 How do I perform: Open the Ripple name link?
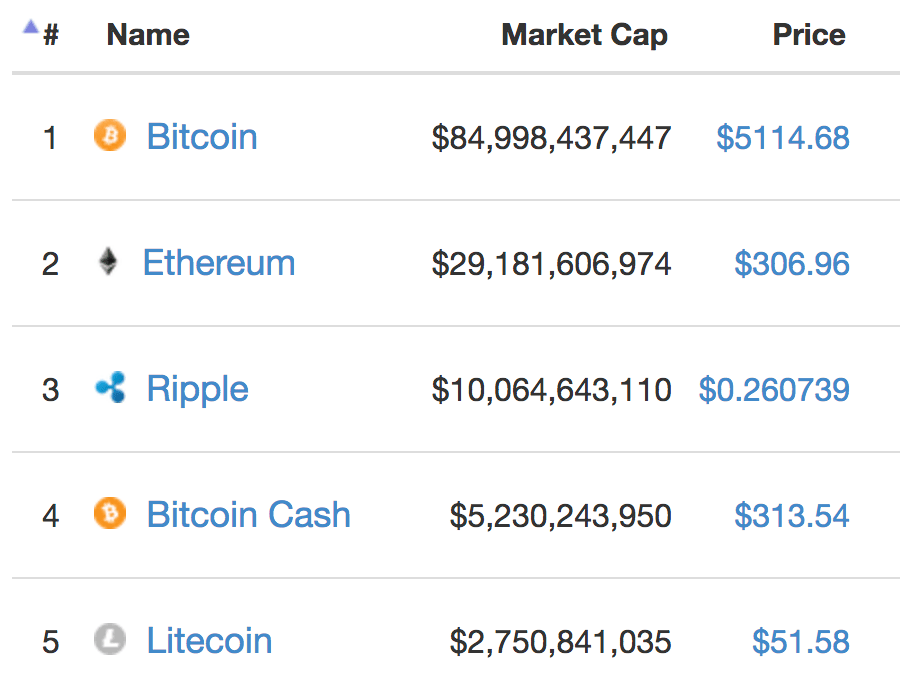[197, 390]
